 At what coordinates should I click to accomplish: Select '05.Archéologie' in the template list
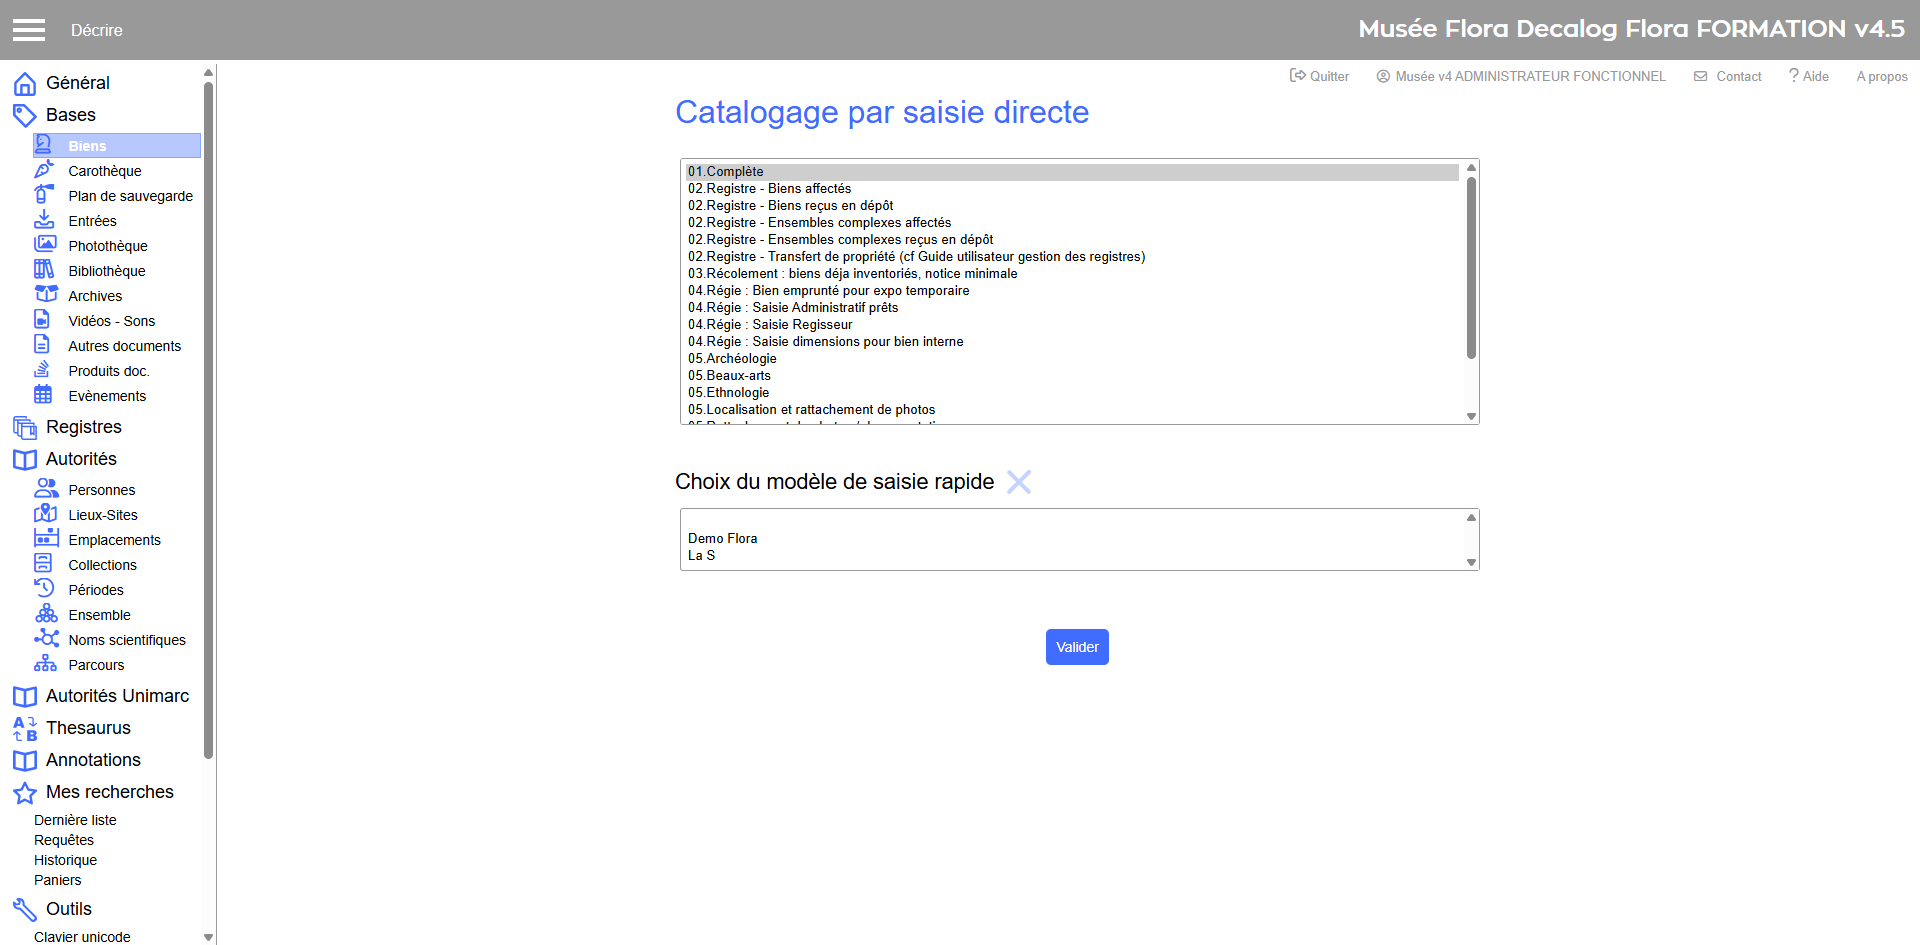point(732,359)
